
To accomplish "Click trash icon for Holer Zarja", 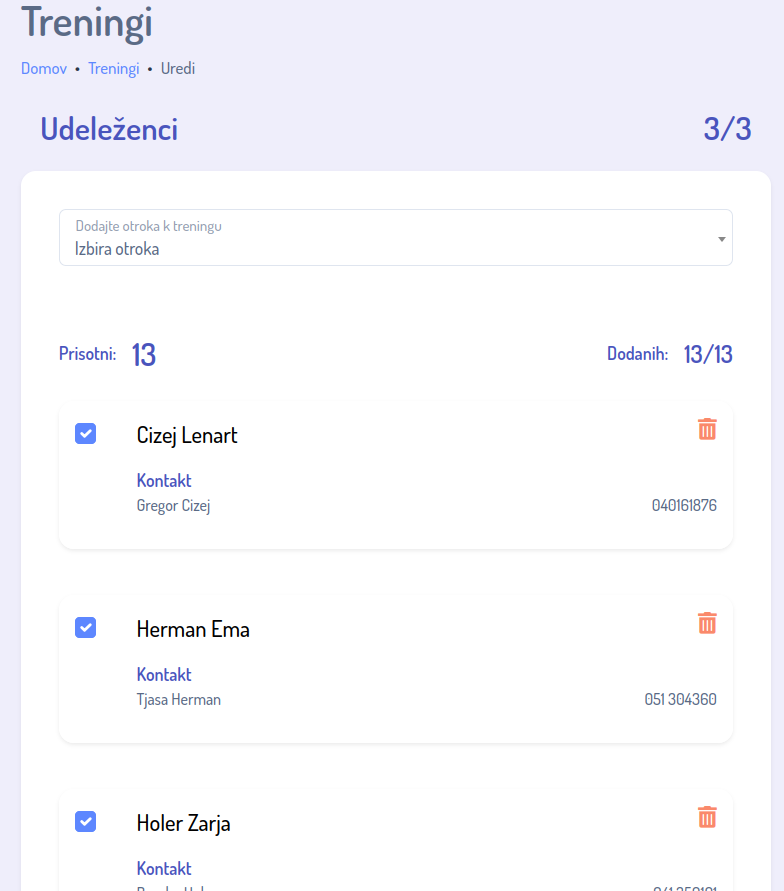I will pyautogui.click(x=707, y=817).
